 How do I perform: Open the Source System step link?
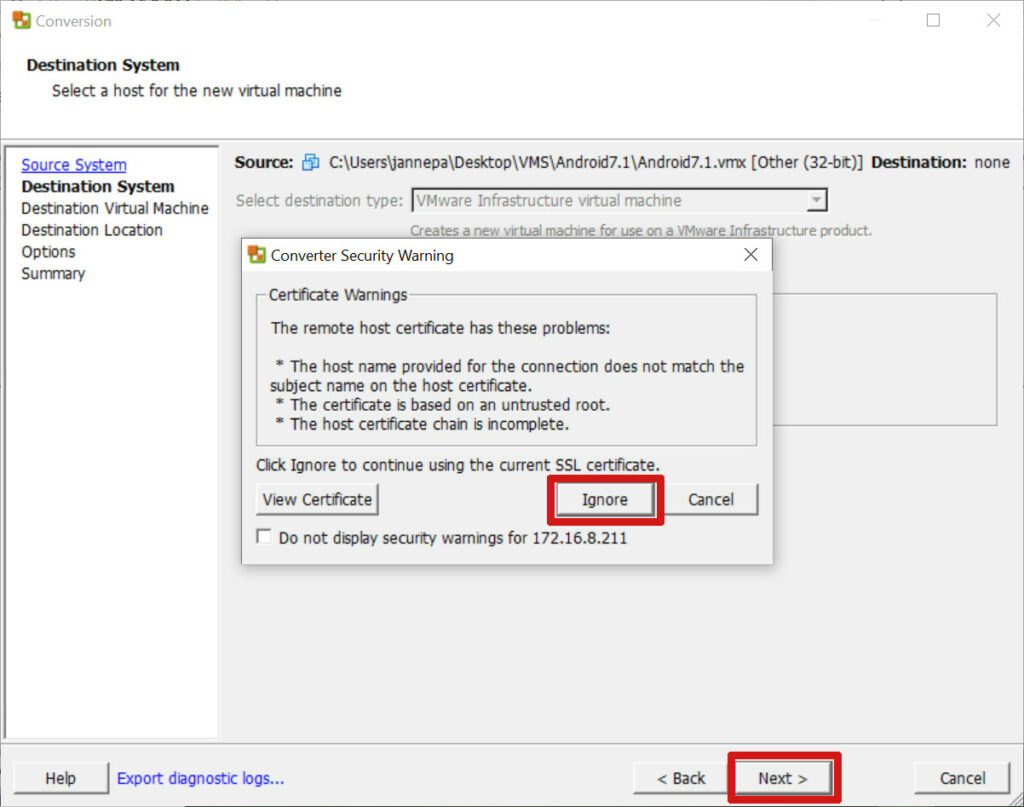tap(74, 165)
